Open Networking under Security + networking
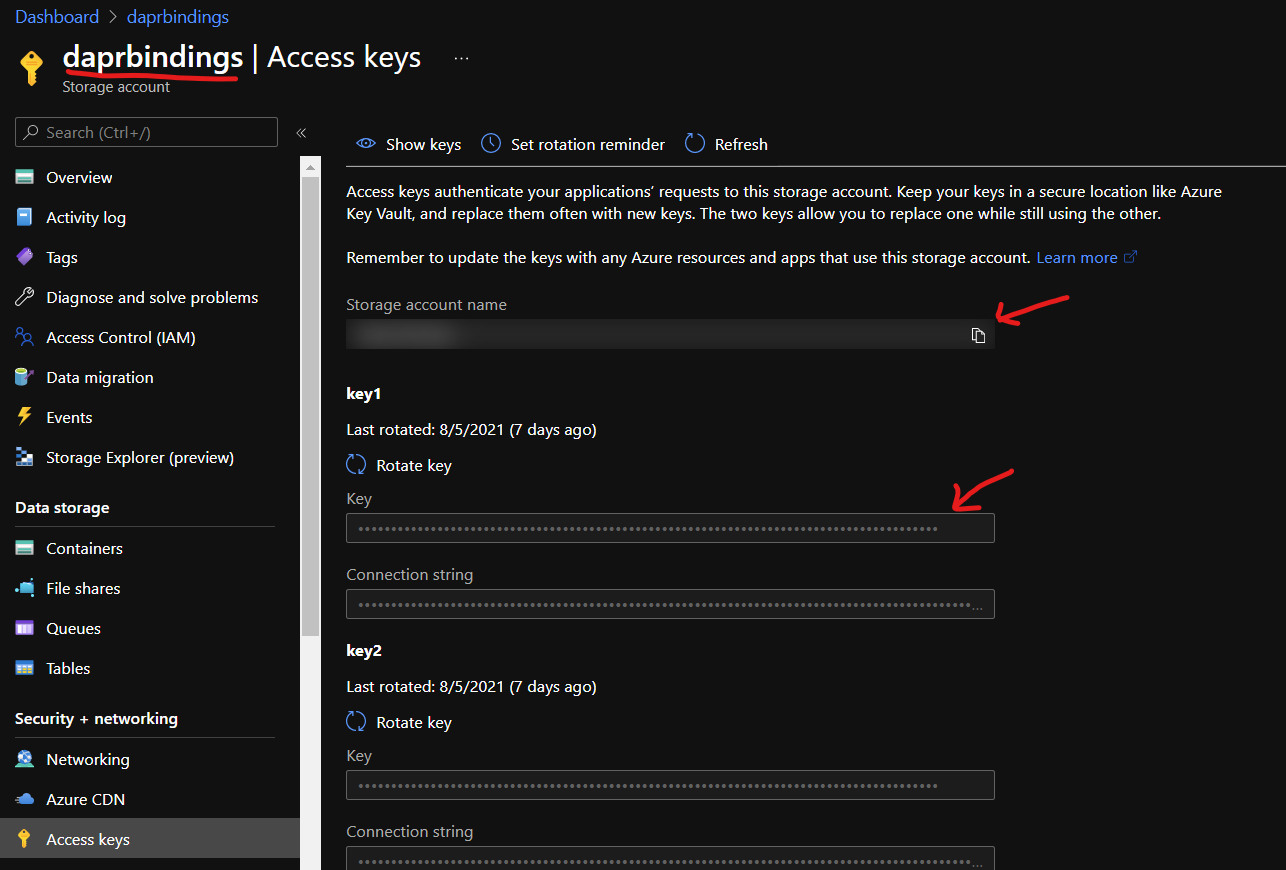This screenshot has height=870, width=1286. click(87, 759)
